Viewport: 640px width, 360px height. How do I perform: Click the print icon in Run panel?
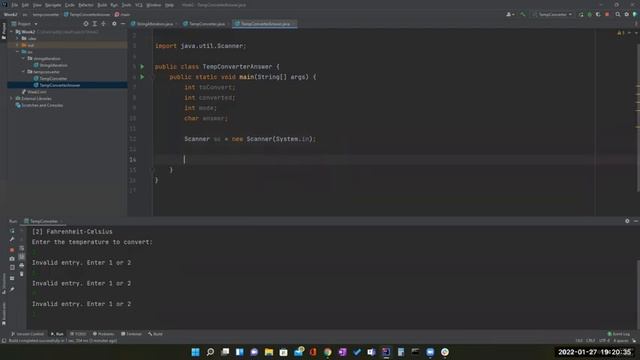22,265
